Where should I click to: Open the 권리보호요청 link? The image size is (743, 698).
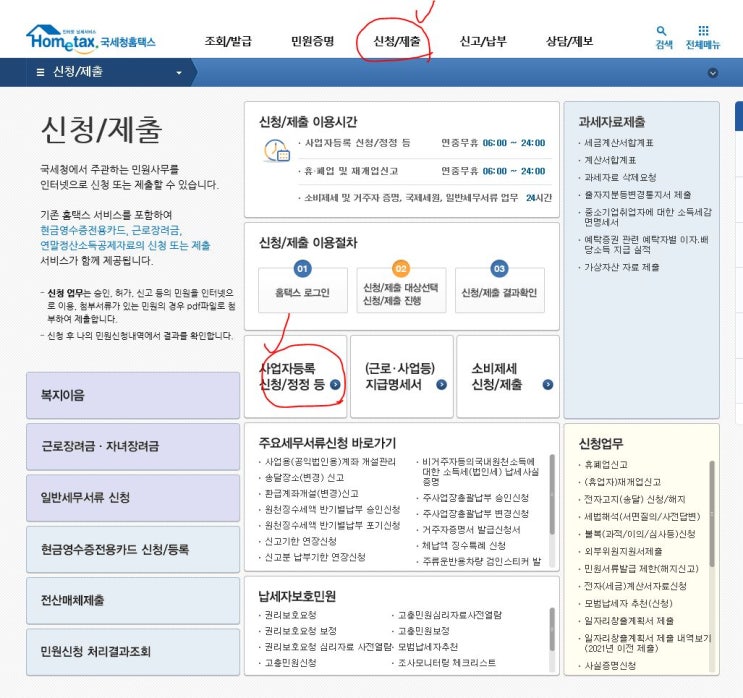(290, 615)
